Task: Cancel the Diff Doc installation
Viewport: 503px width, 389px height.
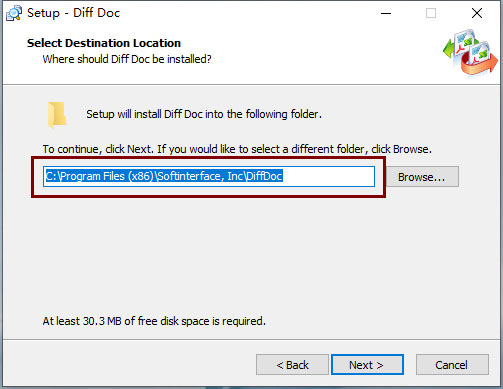Action: 452,365
